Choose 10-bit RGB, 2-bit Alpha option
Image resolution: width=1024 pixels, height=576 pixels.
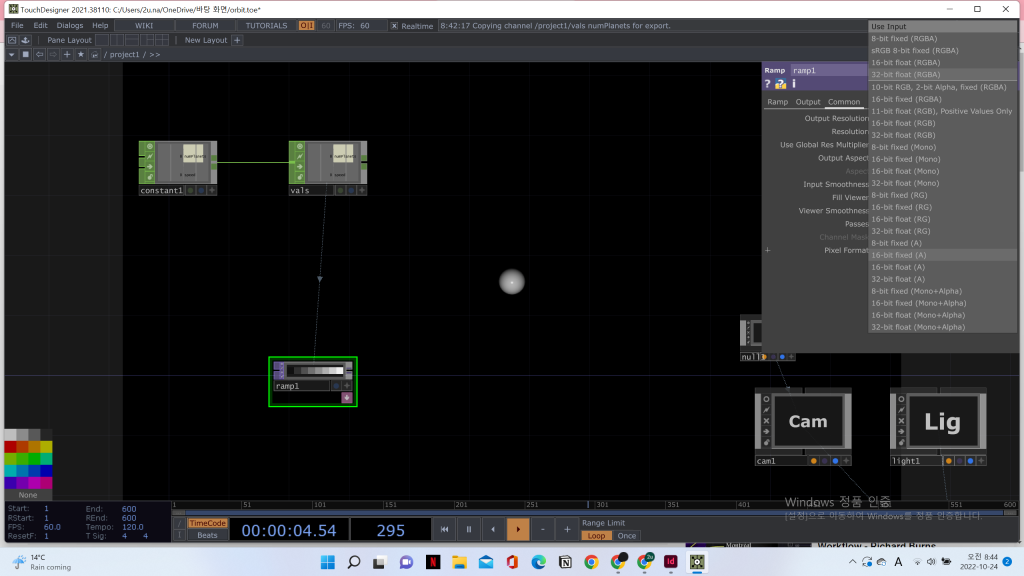(x=942, y=87)
